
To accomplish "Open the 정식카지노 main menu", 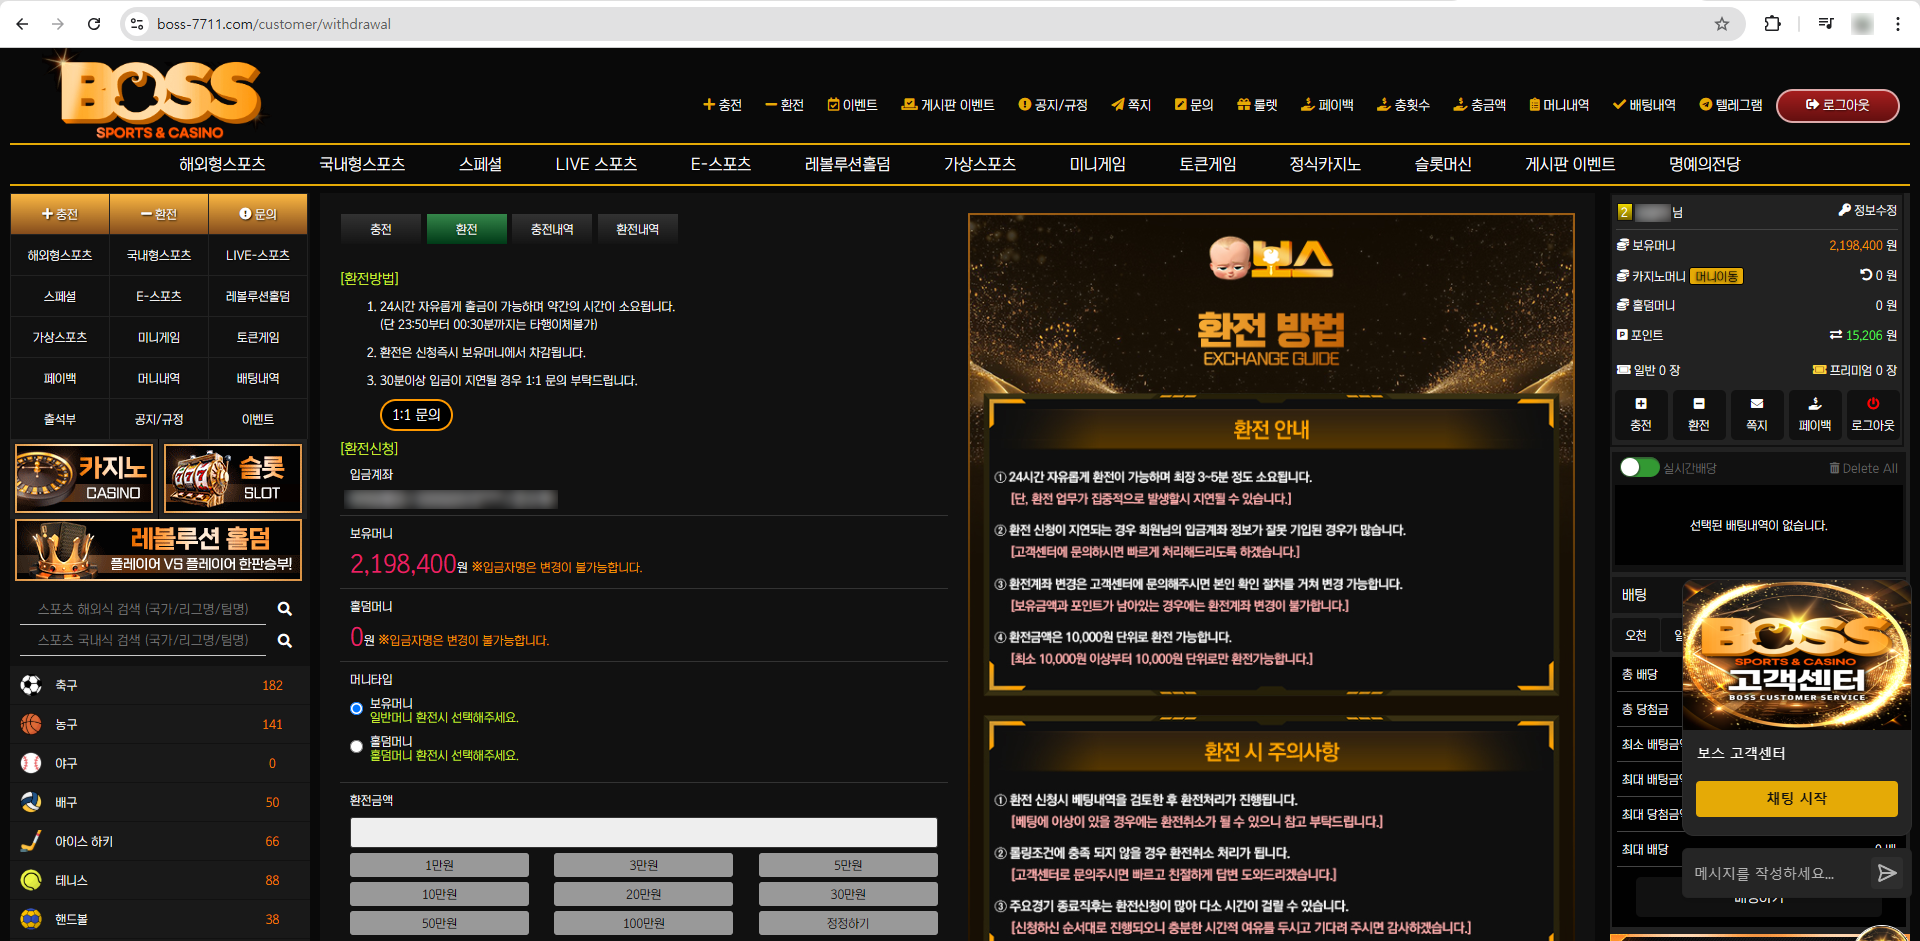I will click(1325, 164).
